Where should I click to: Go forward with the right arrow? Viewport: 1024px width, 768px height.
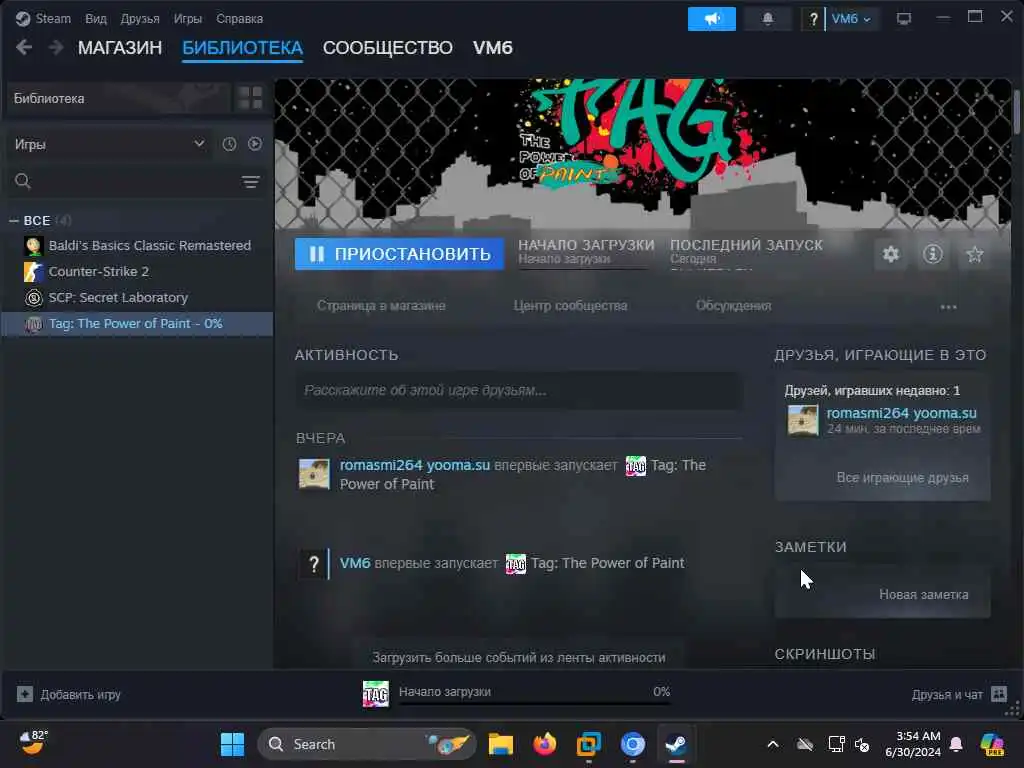pyautogui.click(x=56, y=47)
